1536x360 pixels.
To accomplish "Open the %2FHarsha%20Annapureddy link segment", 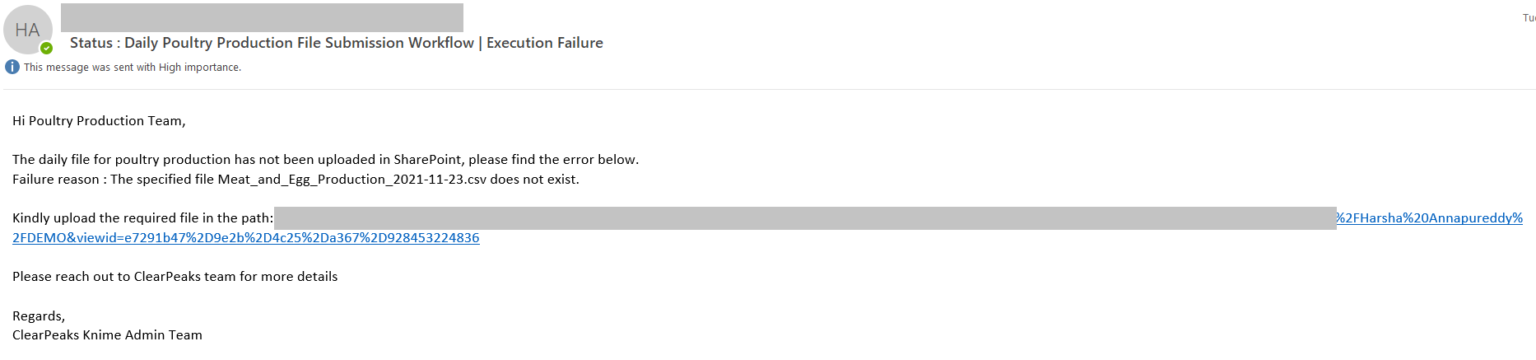I will 1430,218.
